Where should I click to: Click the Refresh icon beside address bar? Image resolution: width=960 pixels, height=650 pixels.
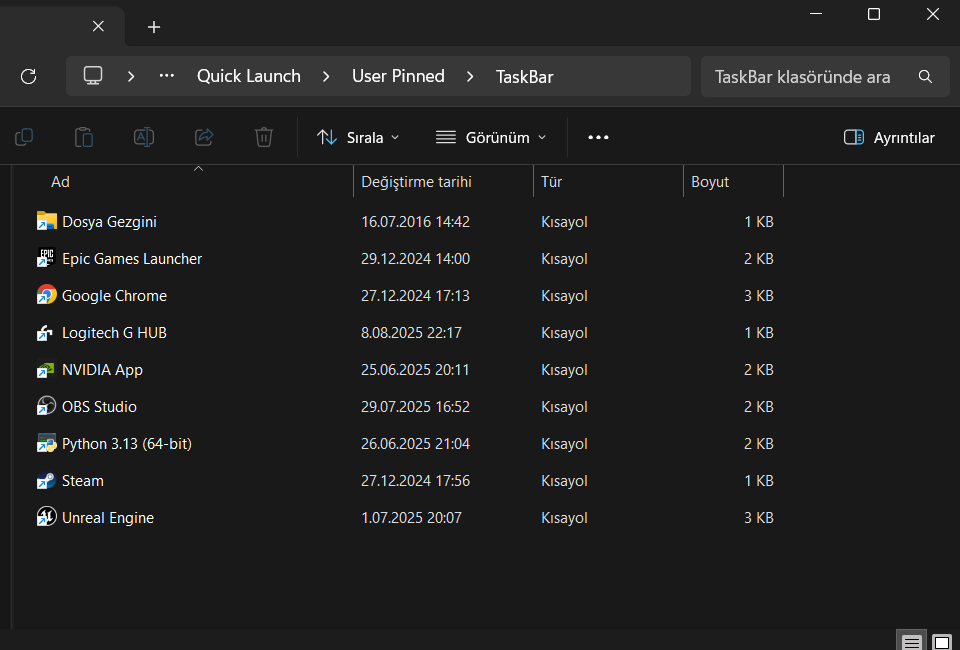[x=29, y=77]
